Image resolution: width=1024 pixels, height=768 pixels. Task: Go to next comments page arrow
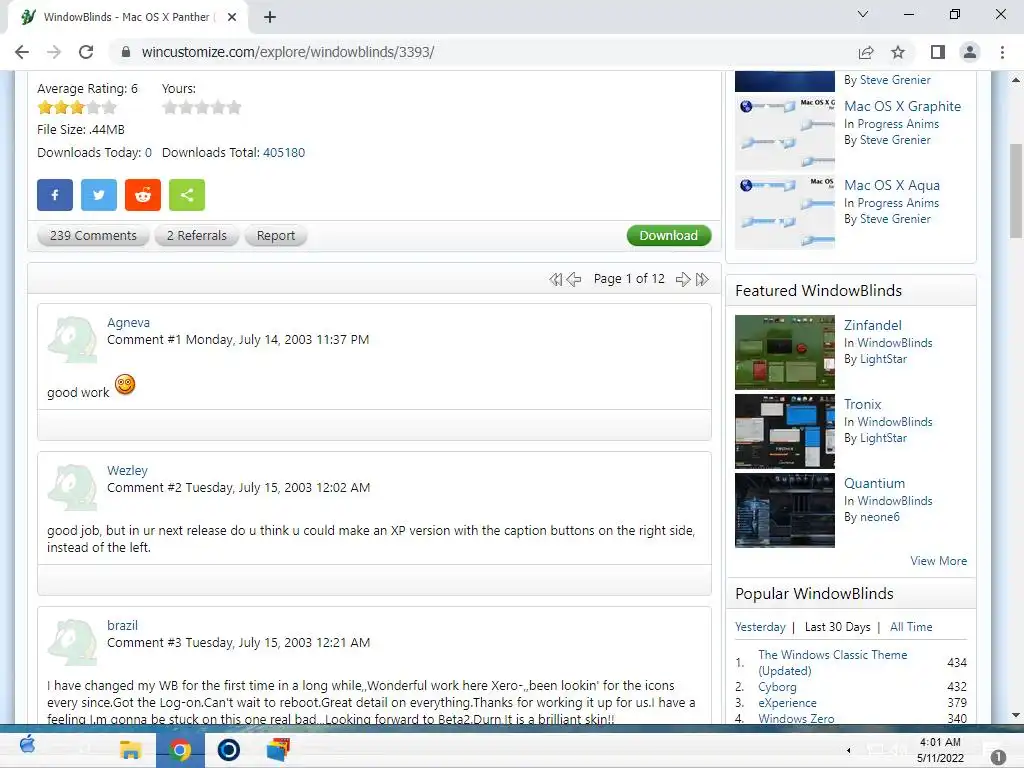[x=683, y=280]
